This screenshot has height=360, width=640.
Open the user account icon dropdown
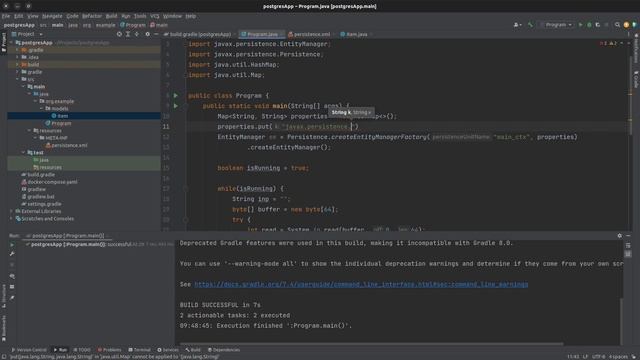tap(517, 25)
